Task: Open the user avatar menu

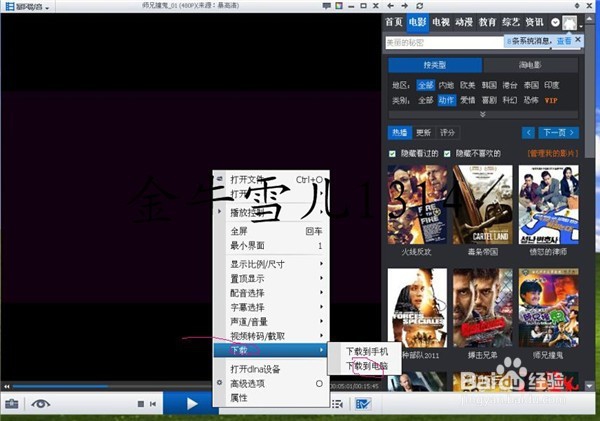Action: (569, 23)
